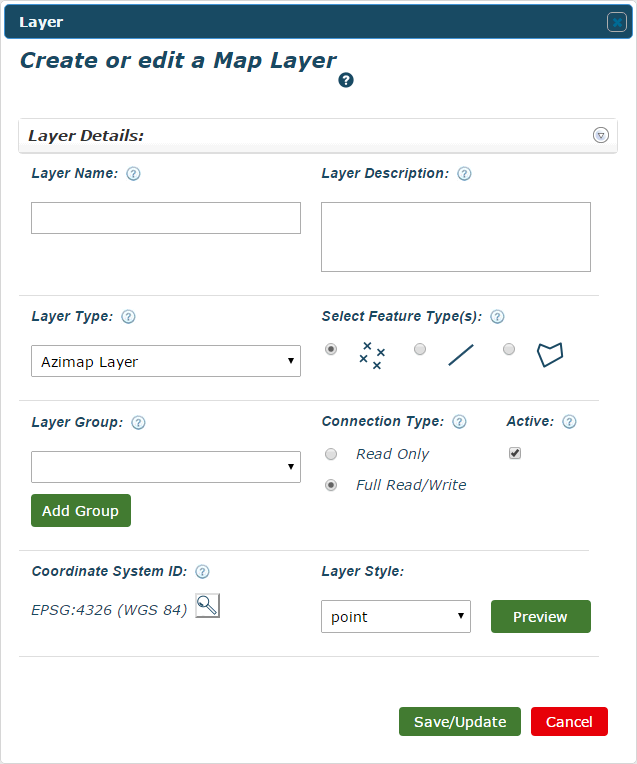
Task: Open Layer Group help tooltip icon
Action: [138, 423]
